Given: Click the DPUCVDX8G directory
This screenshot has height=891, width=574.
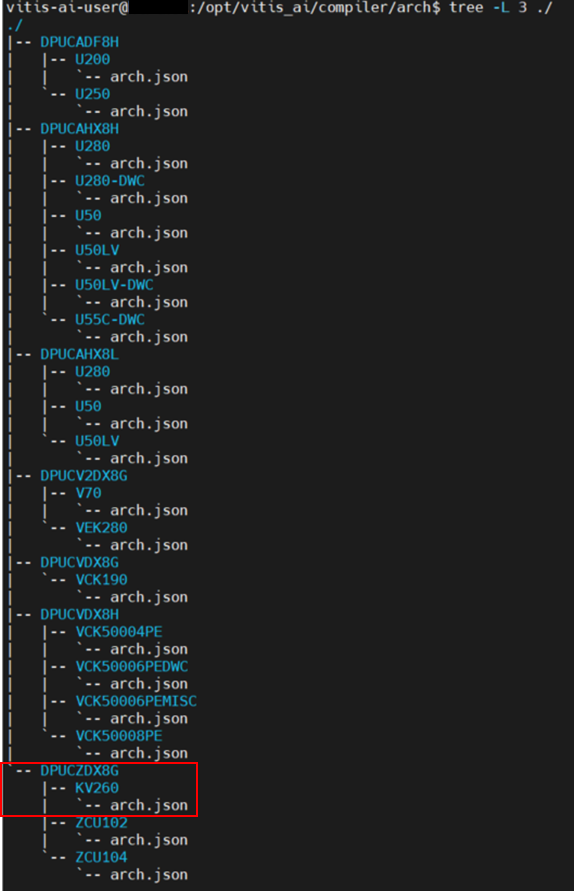Looking at the screenshot, I should (80, 562).
